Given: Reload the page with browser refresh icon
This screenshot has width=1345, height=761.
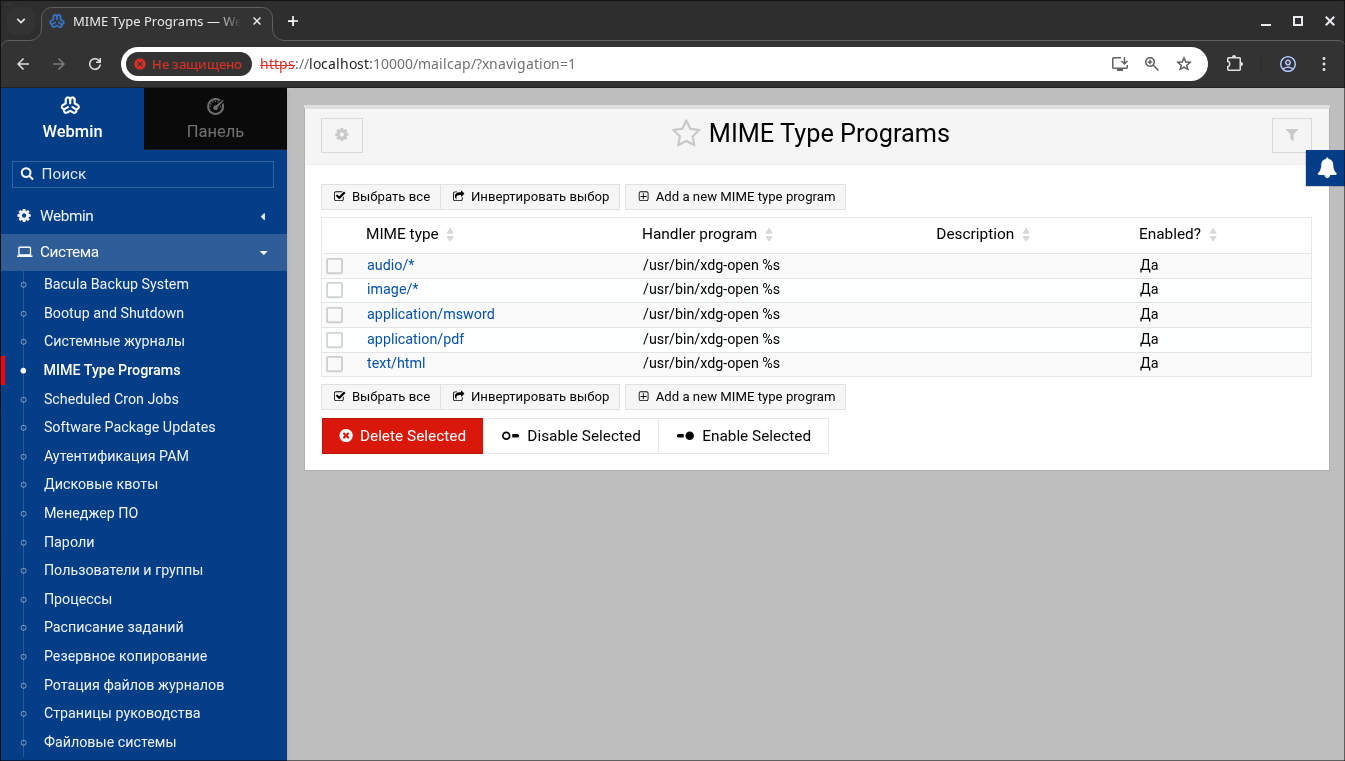Looking at the screenshot, I should tap(95, 64).
